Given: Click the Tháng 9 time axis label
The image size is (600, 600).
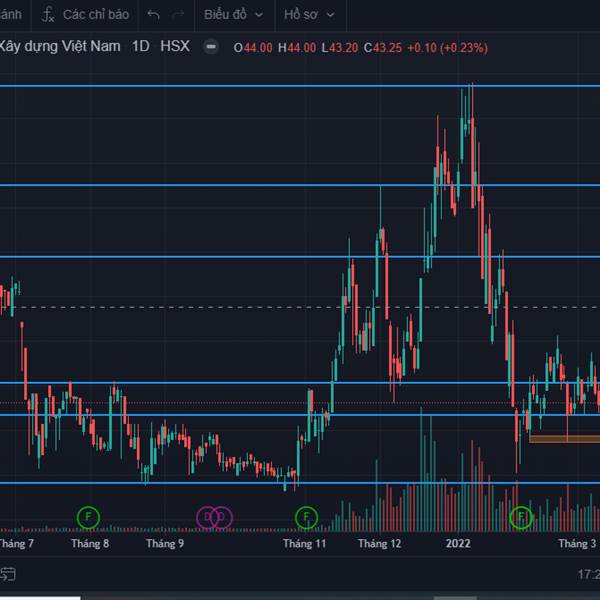Looking at the screenshot, I should (165, 543).
